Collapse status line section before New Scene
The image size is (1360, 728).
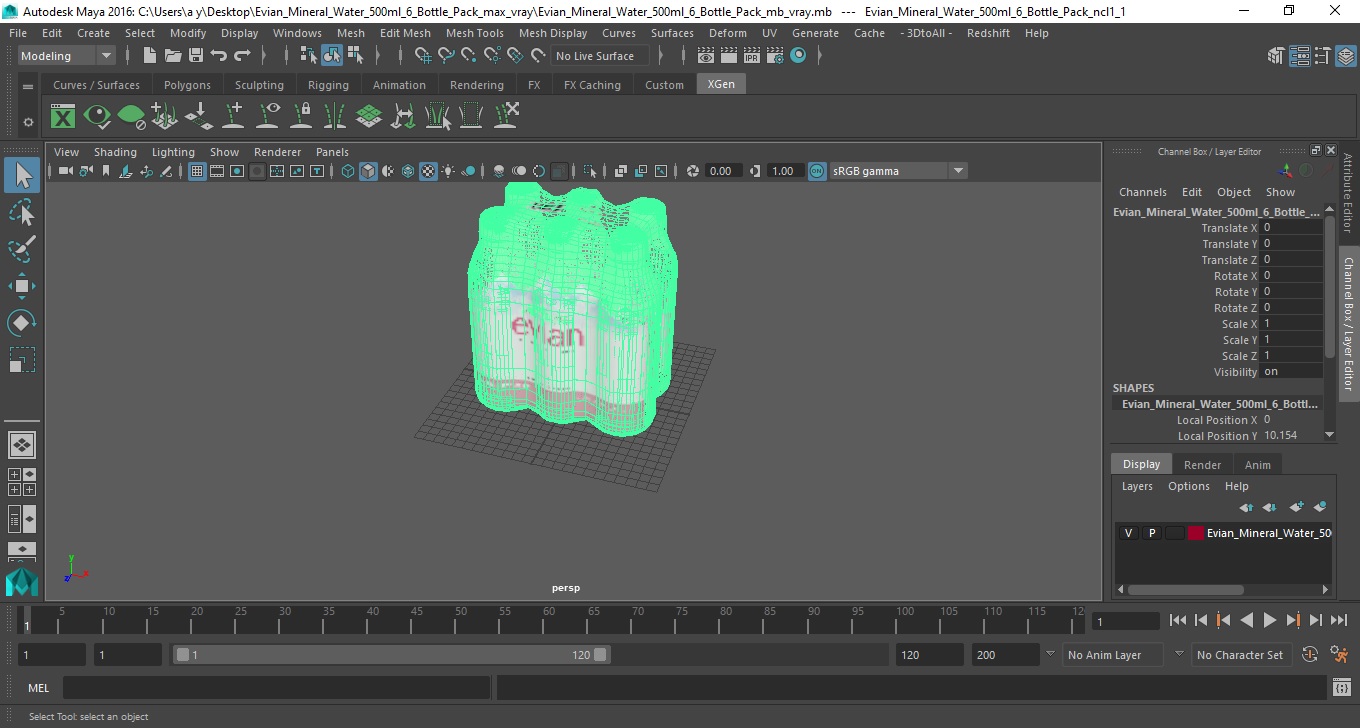(x=129, y=56)
